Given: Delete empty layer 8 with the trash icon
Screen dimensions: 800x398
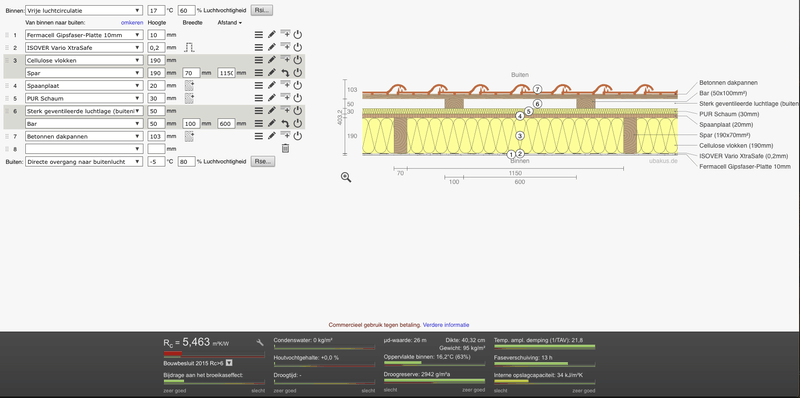Looking at the screenshot, I should [286, 148].
